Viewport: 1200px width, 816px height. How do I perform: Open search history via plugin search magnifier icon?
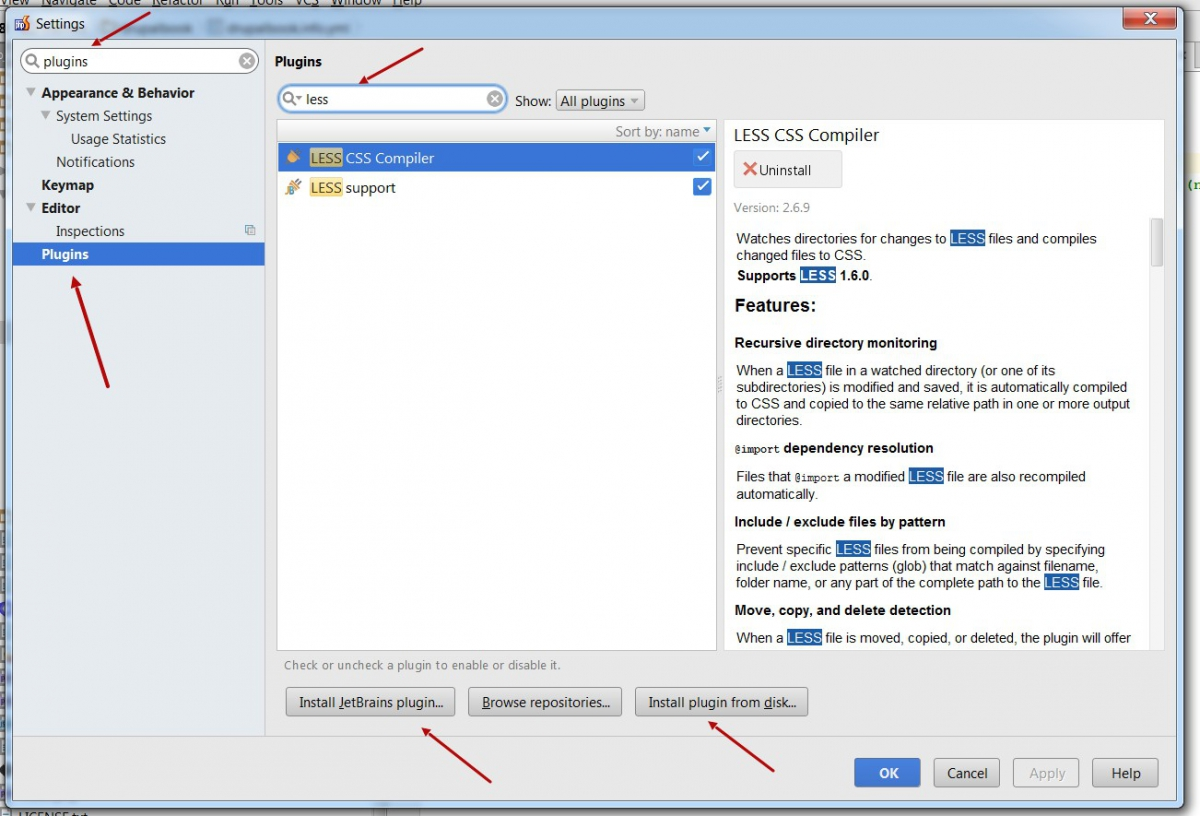click(x=291, y=99)
